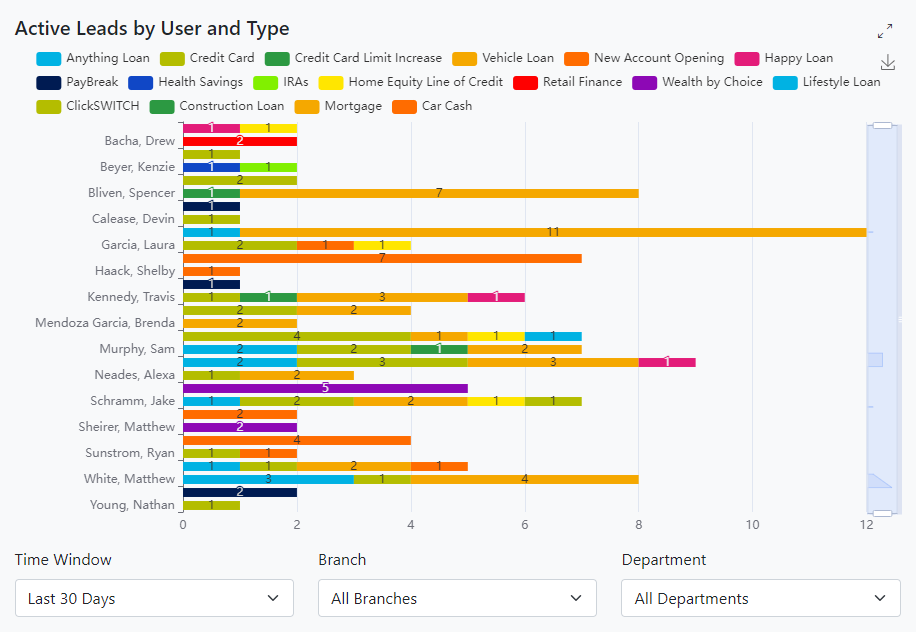This screenshot has width=916, height=632.
Task: Expand the Department dropdown
Action: click(x=760, y=598)
